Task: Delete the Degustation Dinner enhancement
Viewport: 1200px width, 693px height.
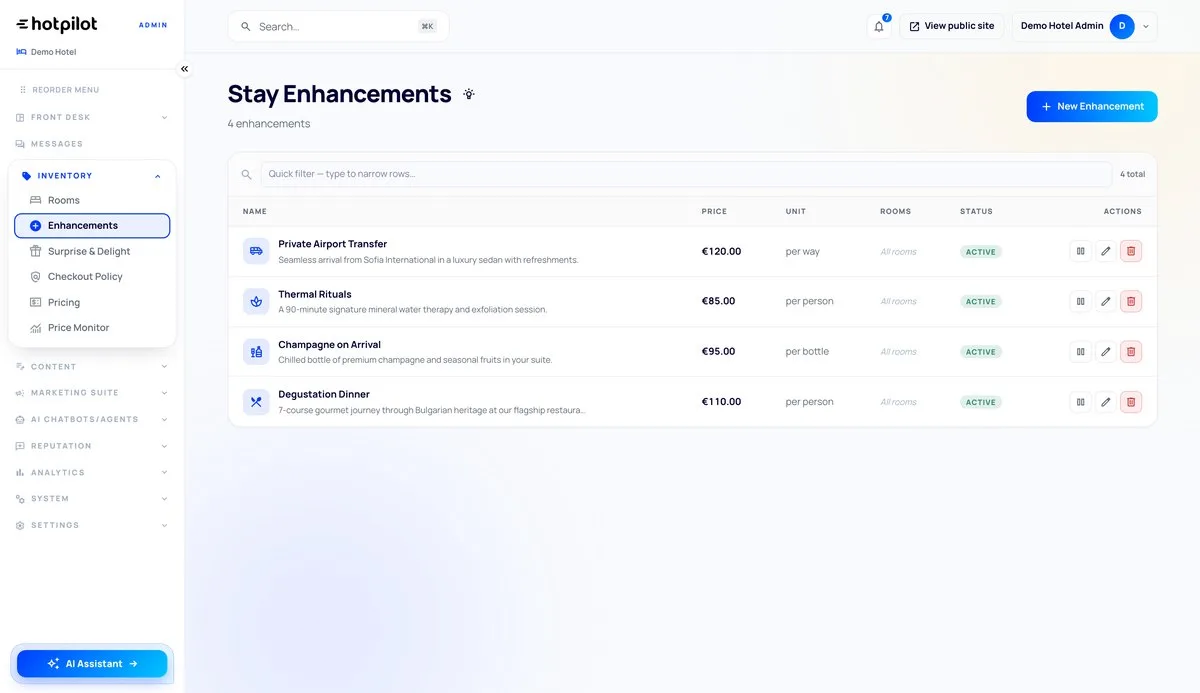Action: pyautogui.click(x=1131, y=402)
